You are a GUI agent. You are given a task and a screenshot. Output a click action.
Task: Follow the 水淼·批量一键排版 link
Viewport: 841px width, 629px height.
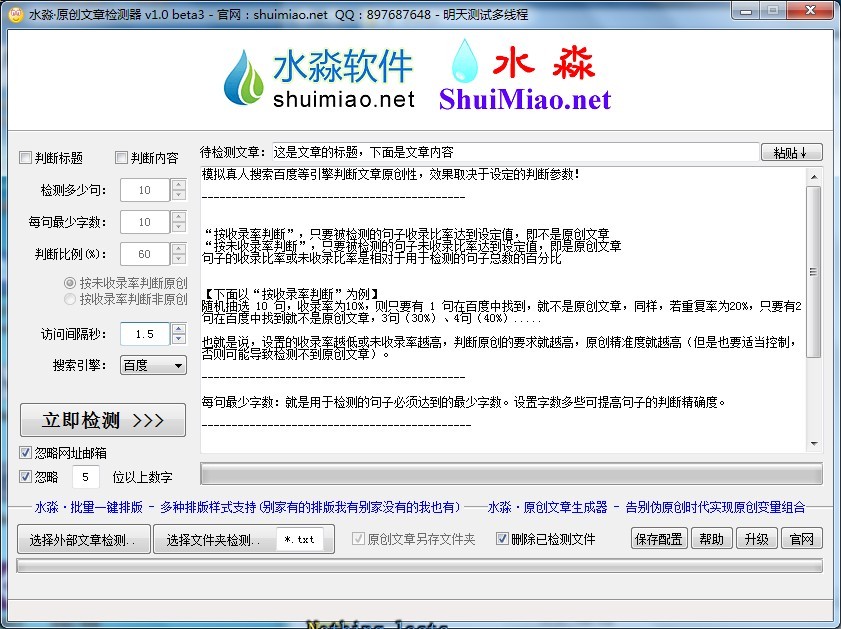click(x=89, y=507)
